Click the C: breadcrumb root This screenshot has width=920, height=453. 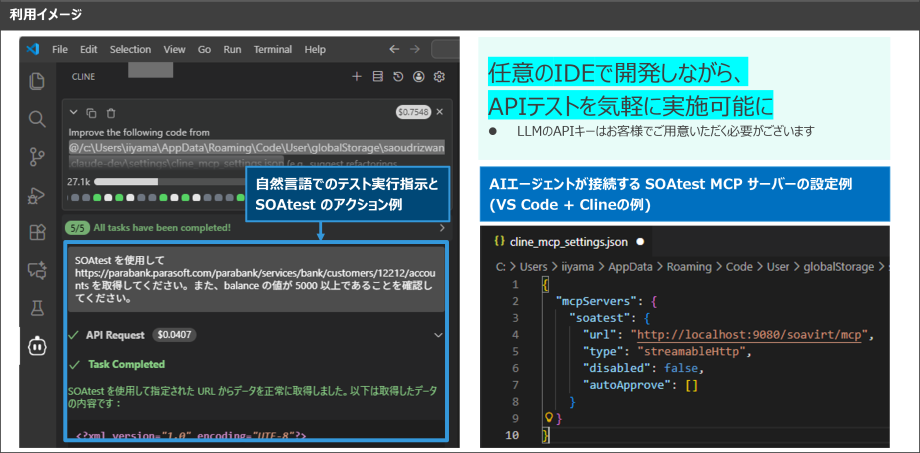coord(501,266)
